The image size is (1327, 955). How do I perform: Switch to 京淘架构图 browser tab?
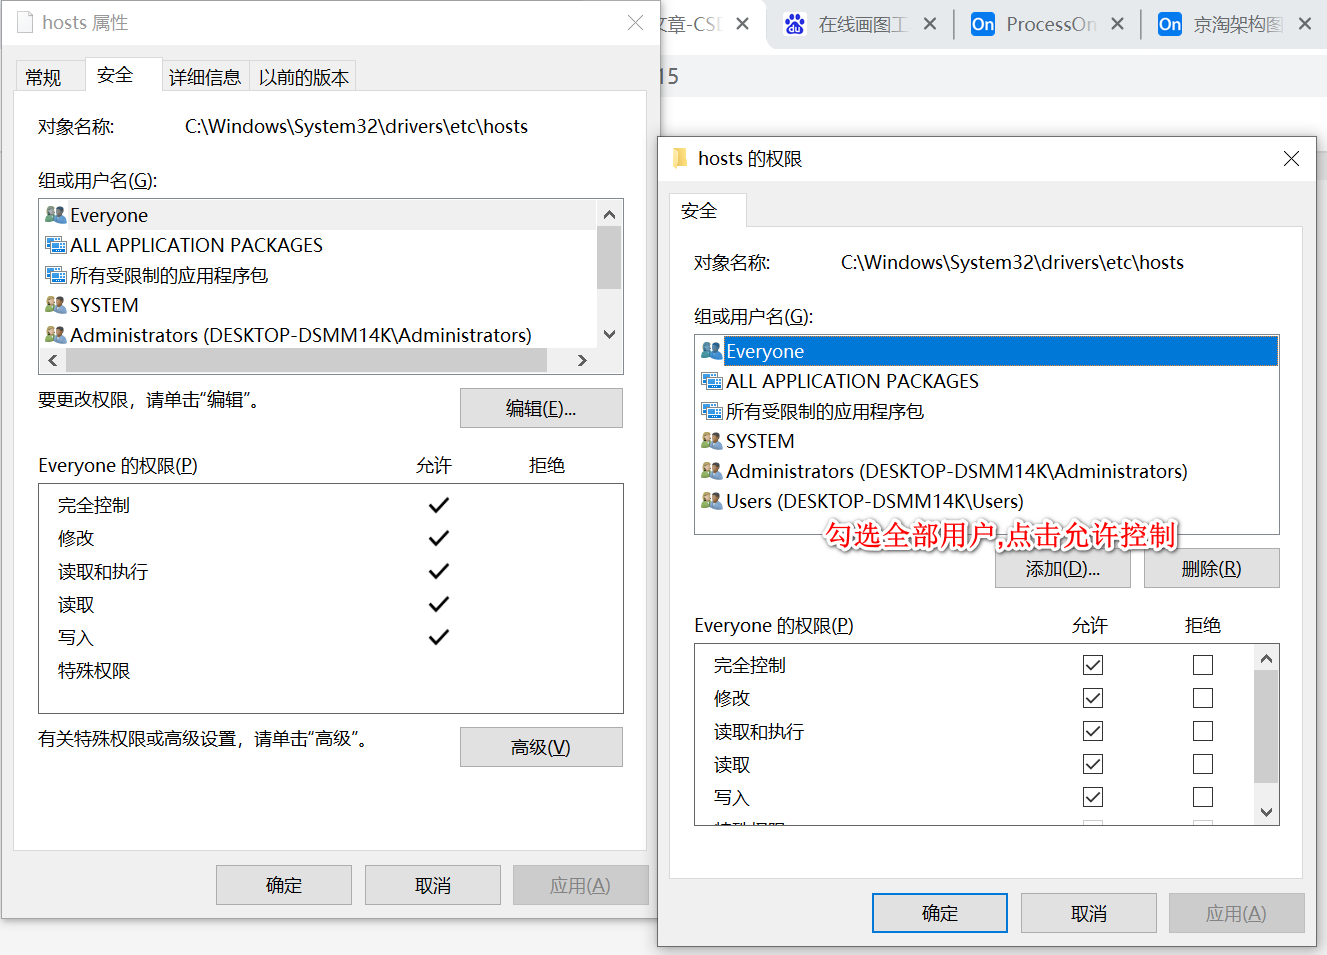click(x=1234, y=24)
